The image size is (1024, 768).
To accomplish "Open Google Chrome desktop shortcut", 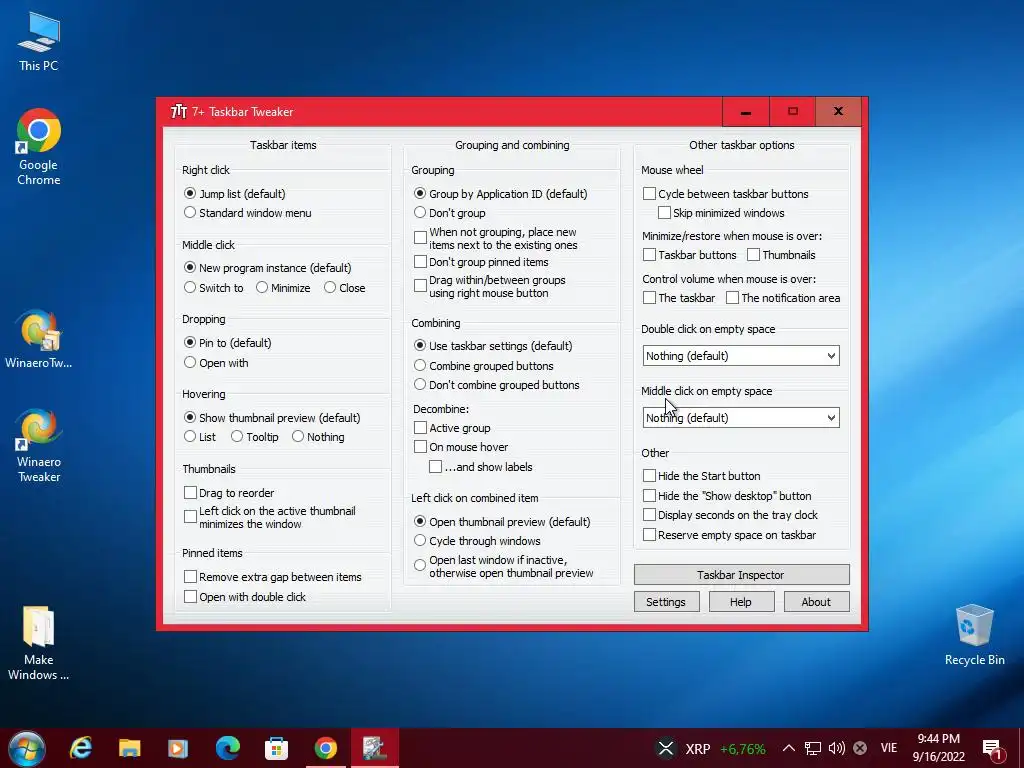I will coord(39,148).
